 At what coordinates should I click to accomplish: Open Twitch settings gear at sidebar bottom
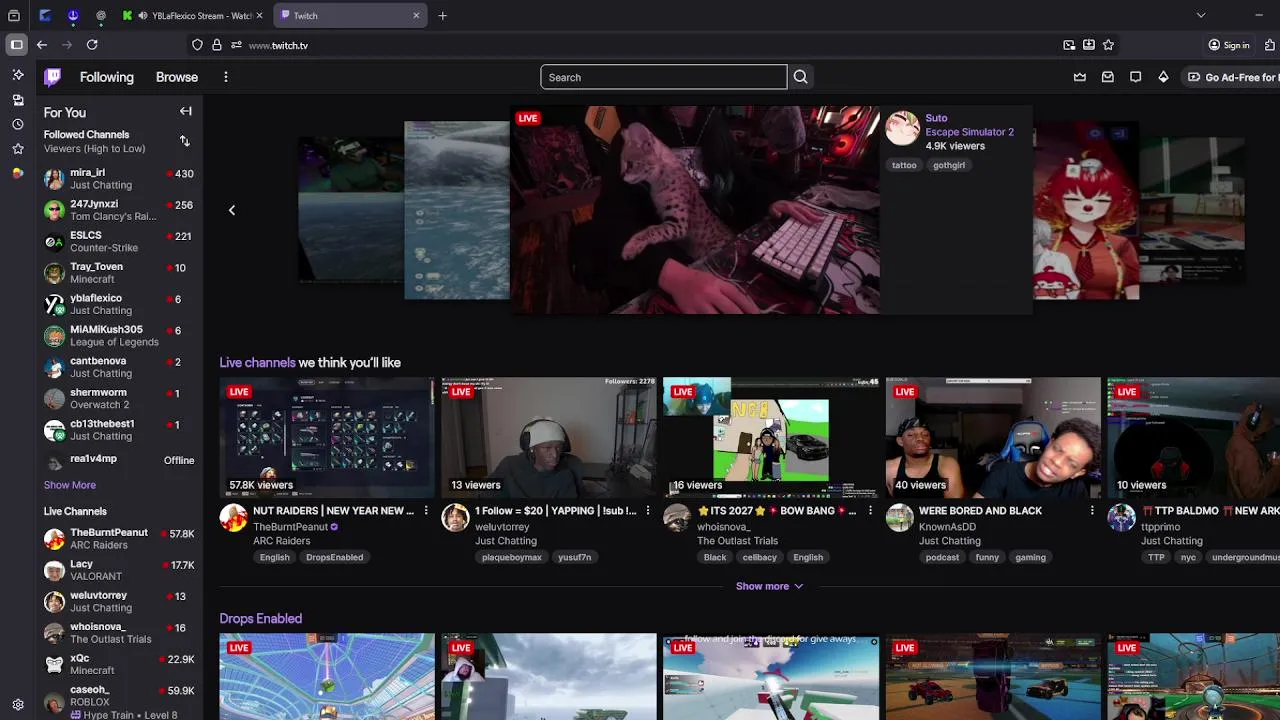[x=18, y=704]
